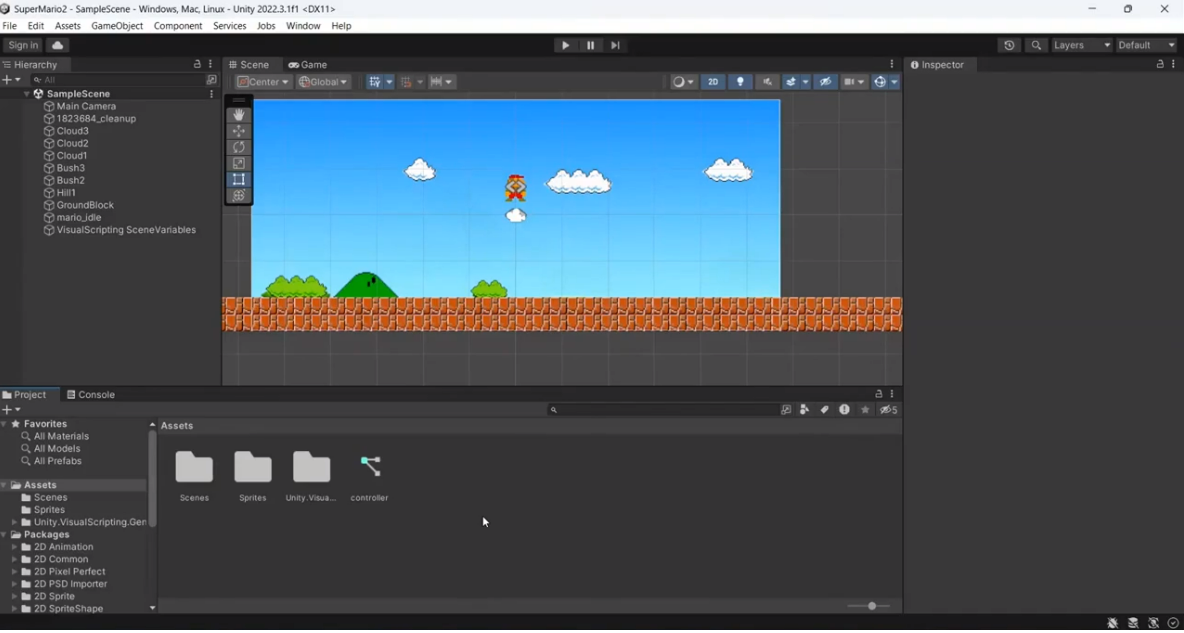Toggle scene audio mute
Image resolution: width=1184 pixels, height=633 pixels.
click(x=767, y=82)
